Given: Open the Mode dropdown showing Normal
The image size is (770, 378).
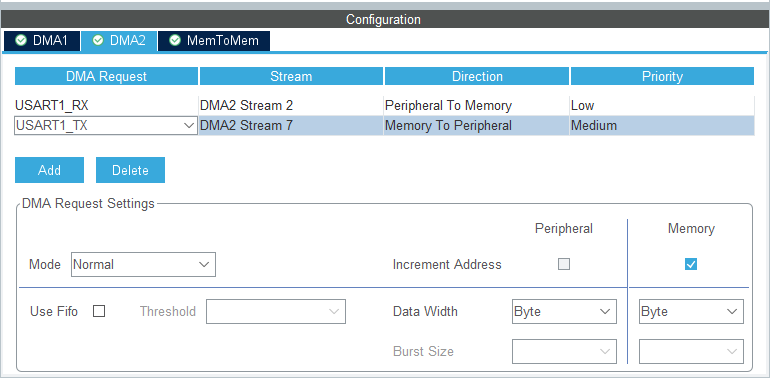Looking at the screenshot, I should tap(143, 265).
